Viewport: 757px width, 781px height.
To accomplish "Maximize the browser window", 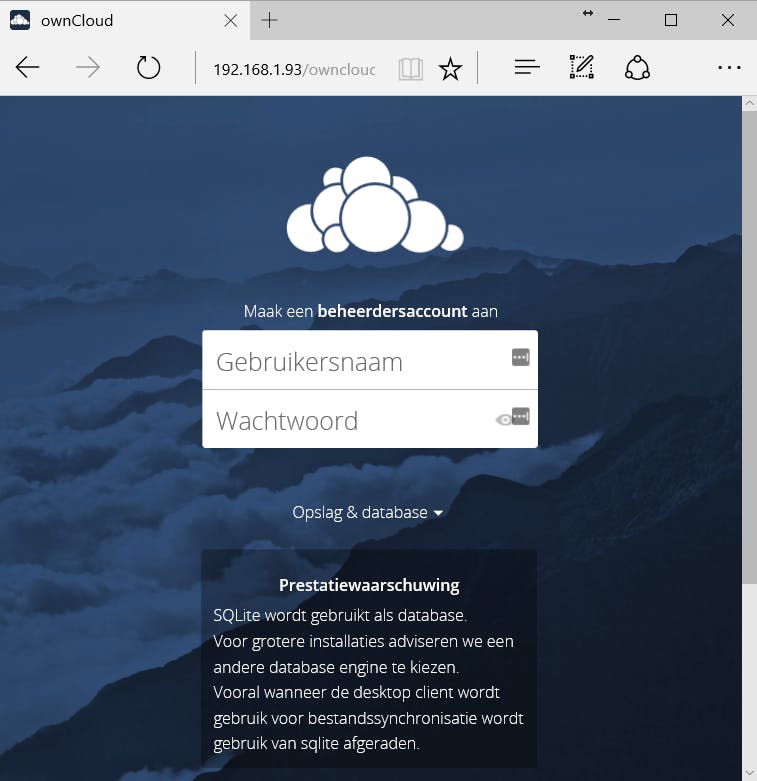I will 671,20.
